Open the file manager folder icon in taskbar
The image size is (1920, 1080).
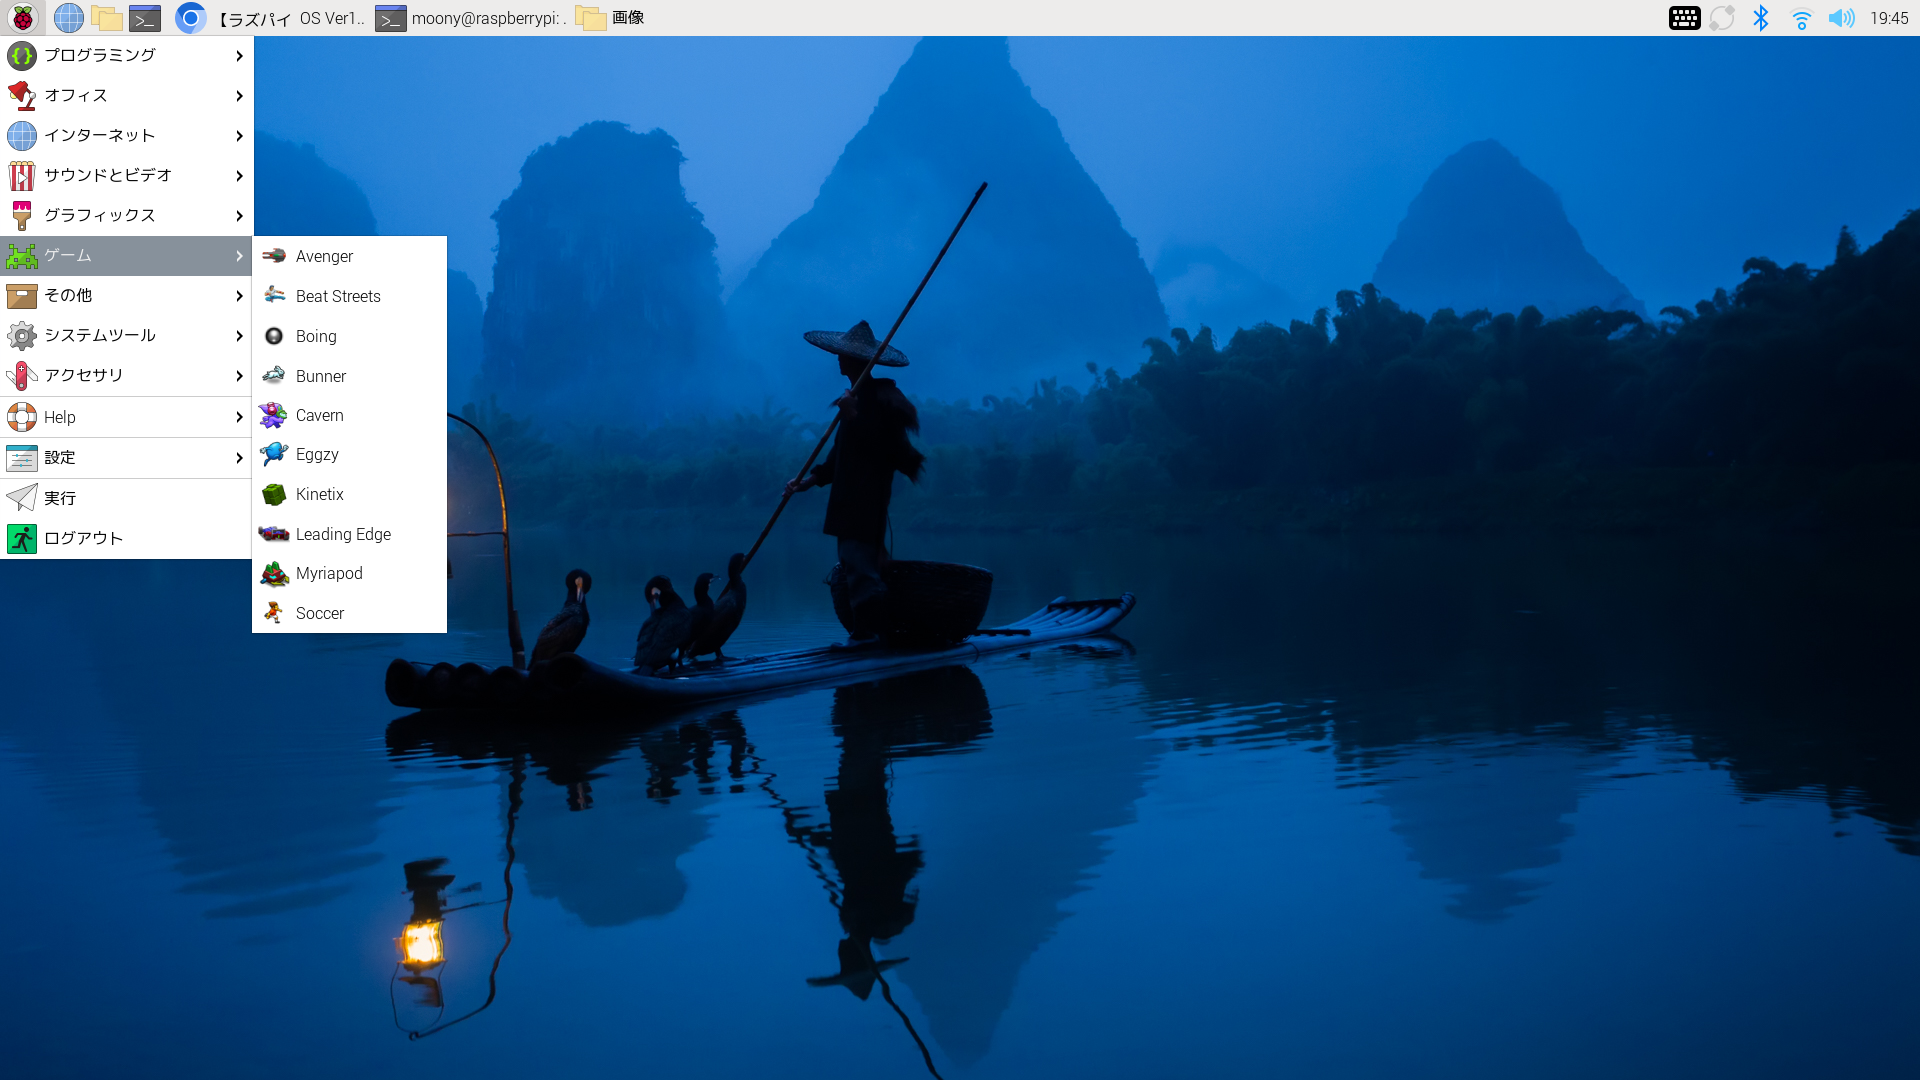pyautogui.click(x=106, y=18)
